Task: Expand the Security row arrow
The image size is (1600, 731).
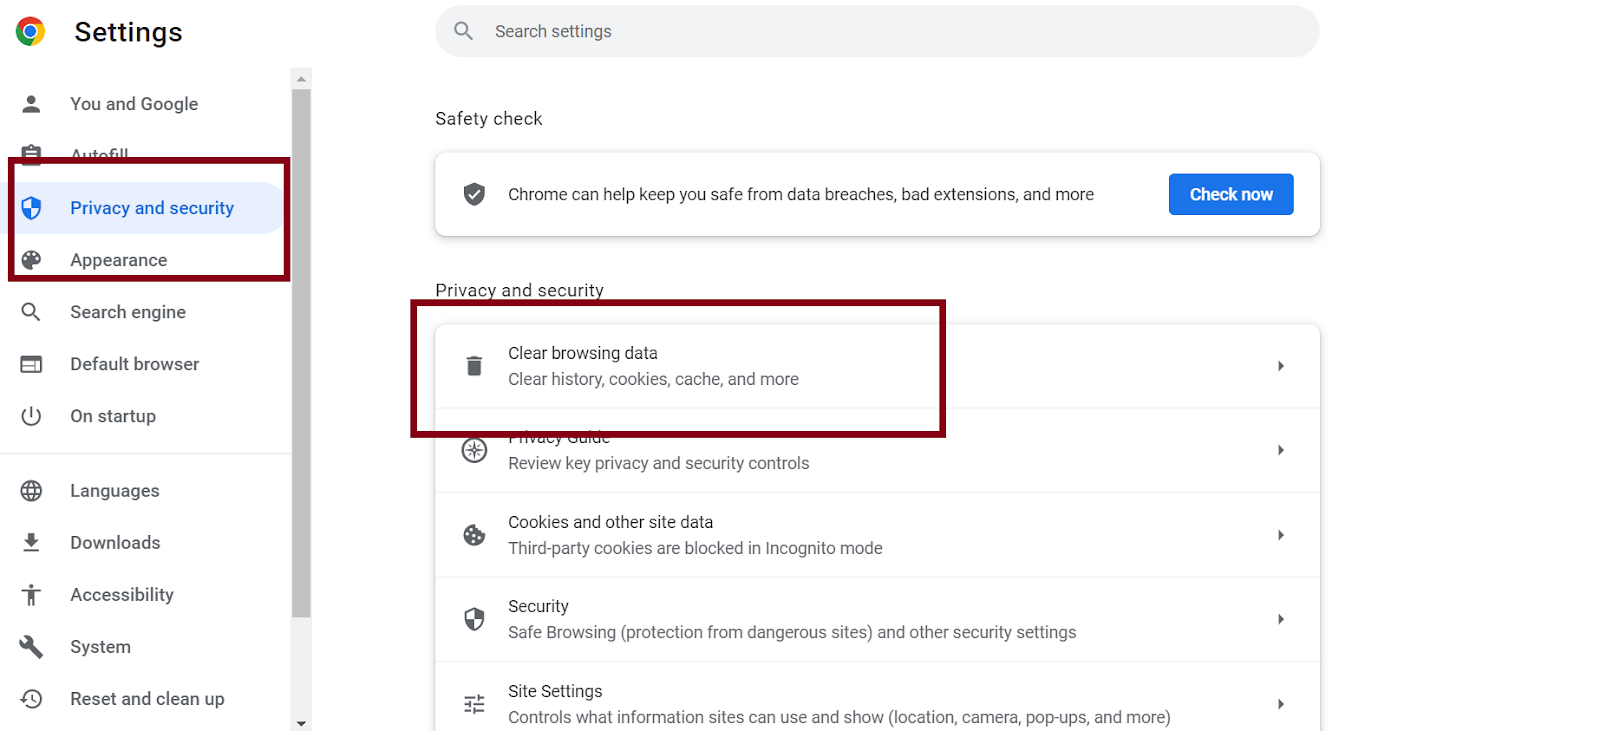Action: 1280,619
